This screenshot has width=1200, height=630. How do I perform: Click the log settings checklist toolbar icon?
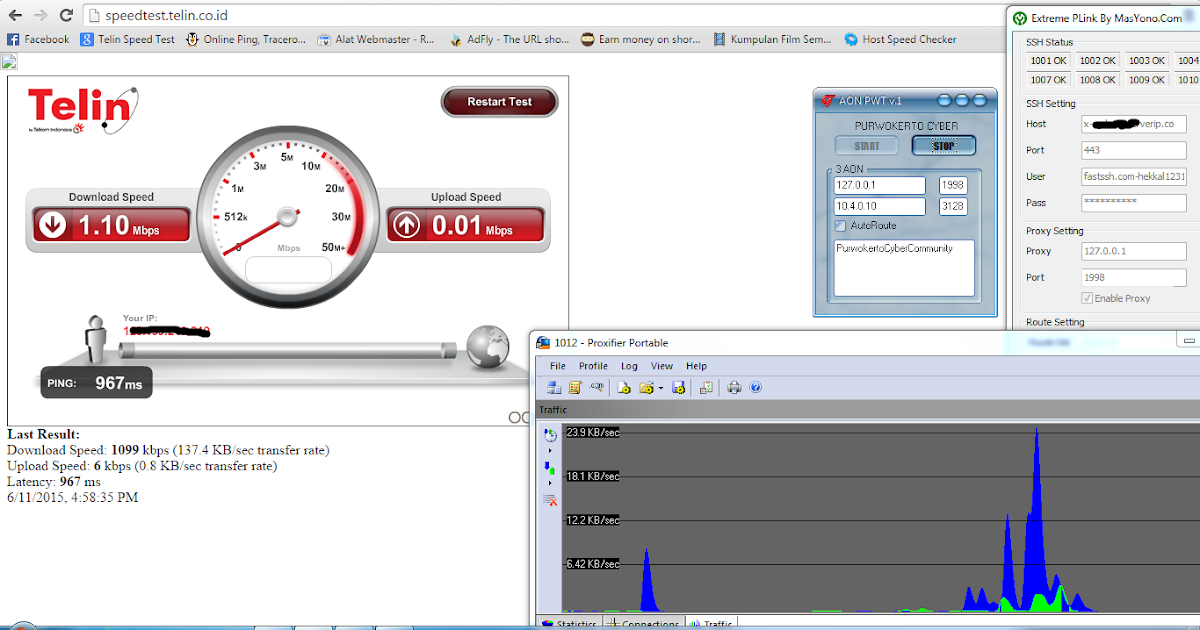click(706, 388)
